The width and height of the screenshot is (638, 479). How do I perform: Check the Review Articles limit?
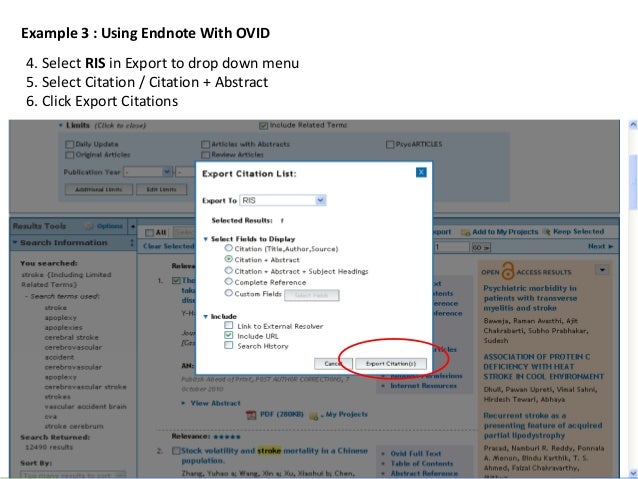click(x=205, y=155)
